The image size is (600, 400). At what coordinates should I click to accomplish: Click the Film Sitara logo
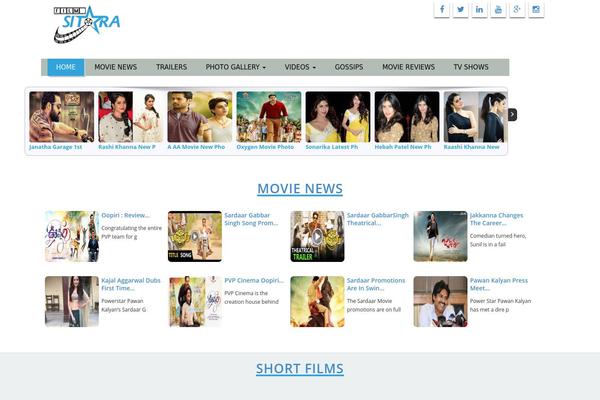[86, 24]
